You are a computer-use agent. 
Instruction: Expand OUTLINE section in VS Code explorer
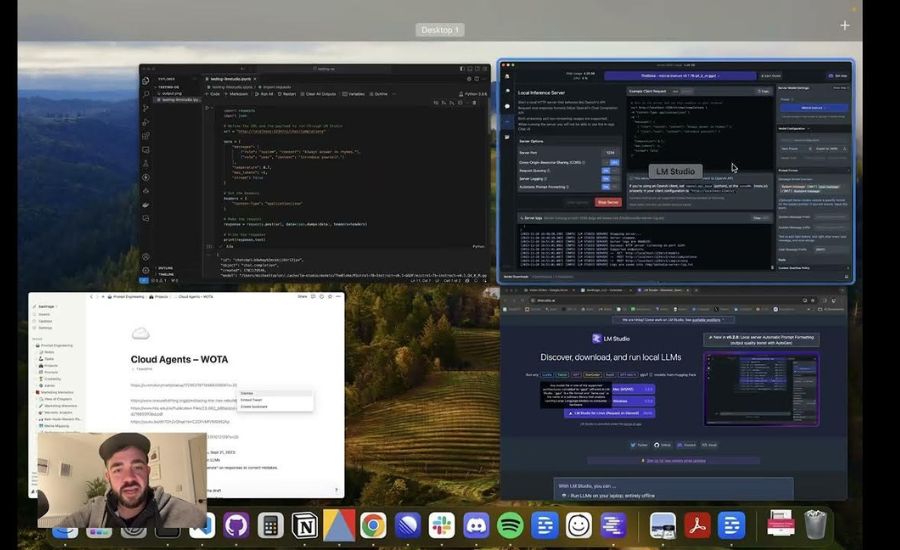(x=165, y=268)
